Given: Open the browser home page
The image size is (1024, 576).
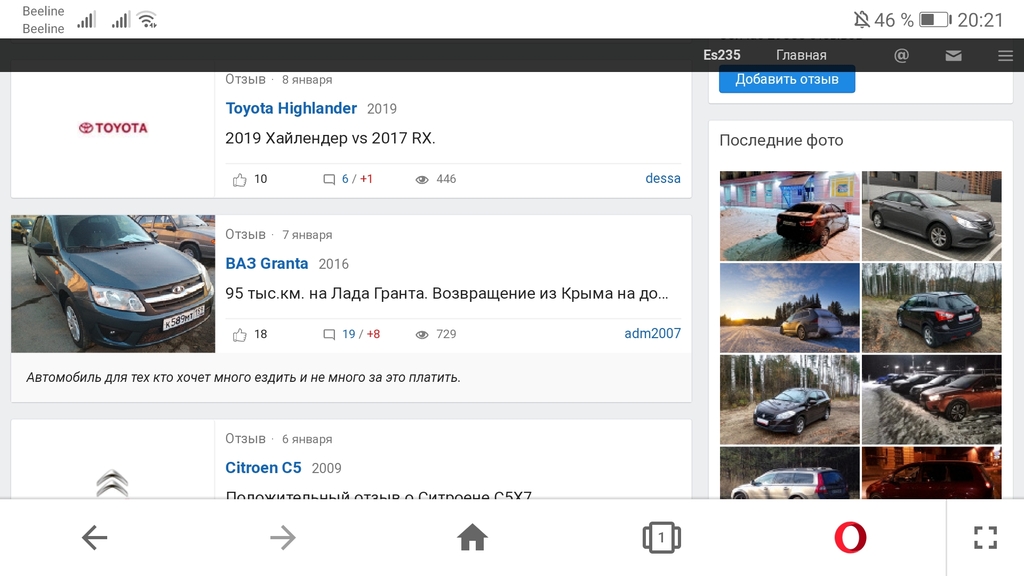Looking at the screenshot, I should pyautogui.click(x=472, y=537).
